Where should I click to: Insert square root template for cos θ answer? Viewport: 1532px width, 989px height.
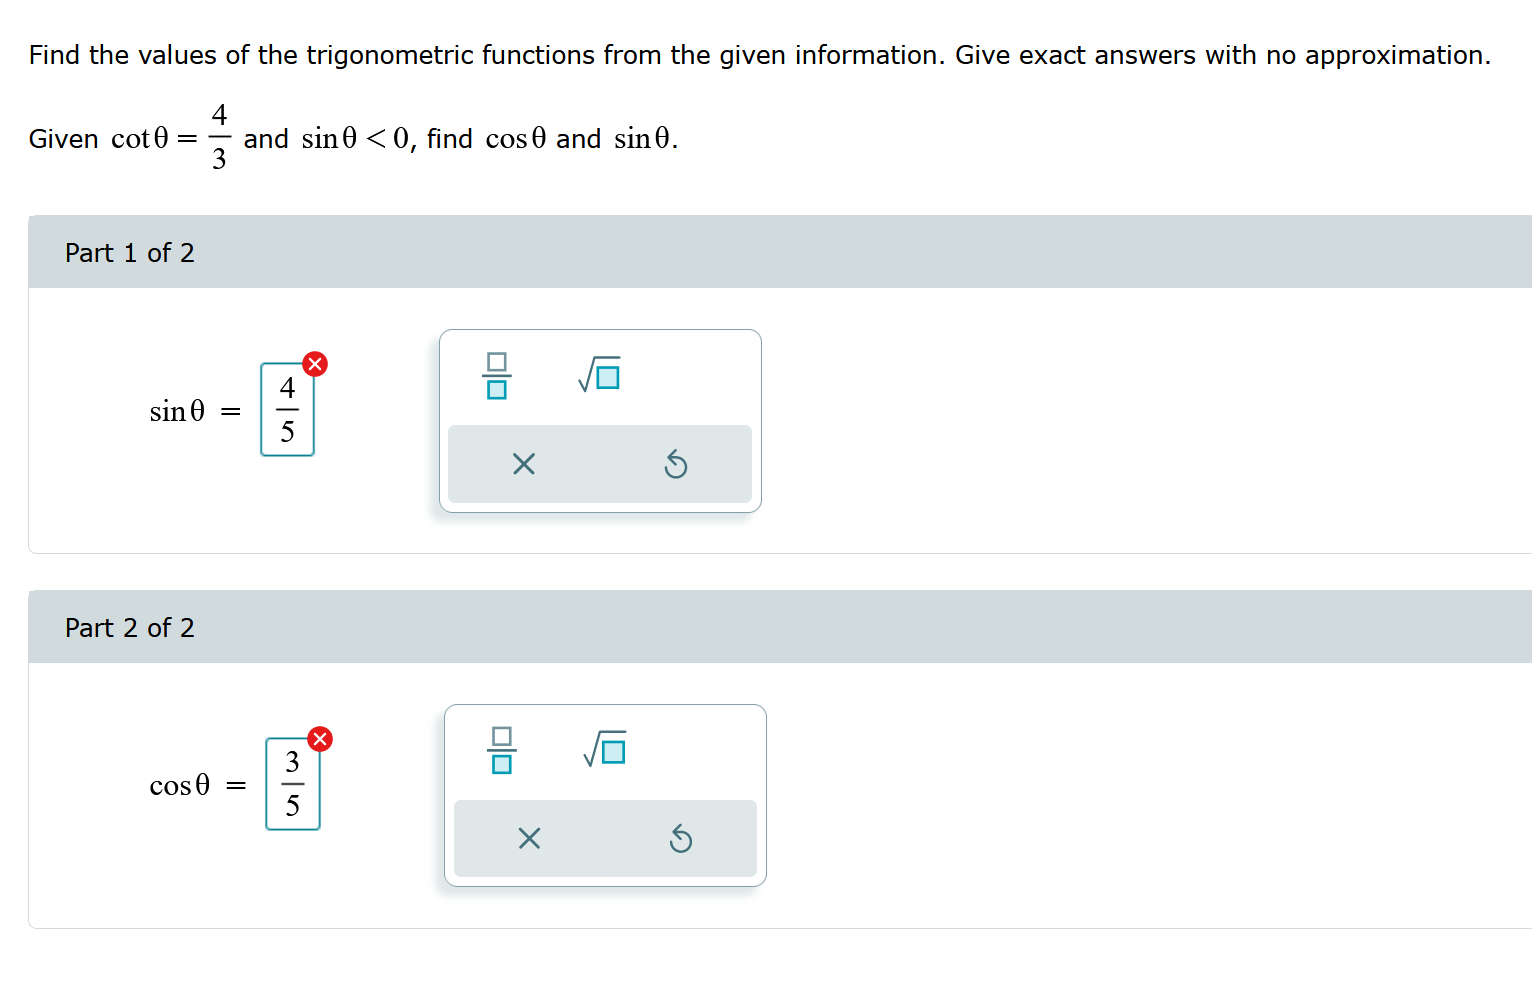pos(604,750)
